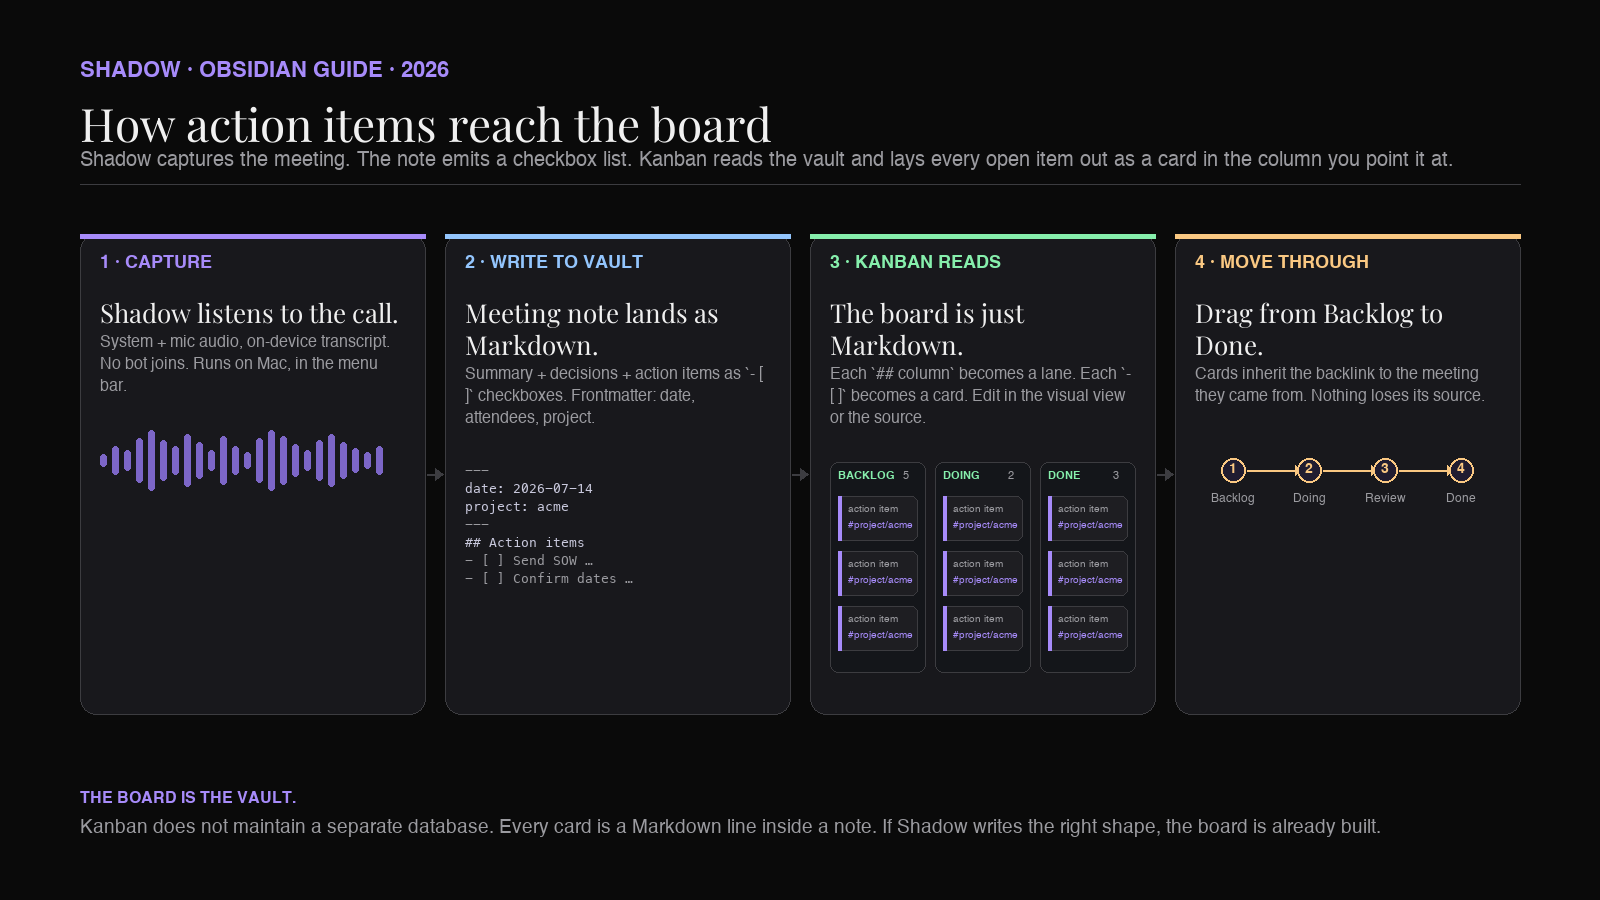Click the step 1 circle above Backlog

pos(1233,470)
